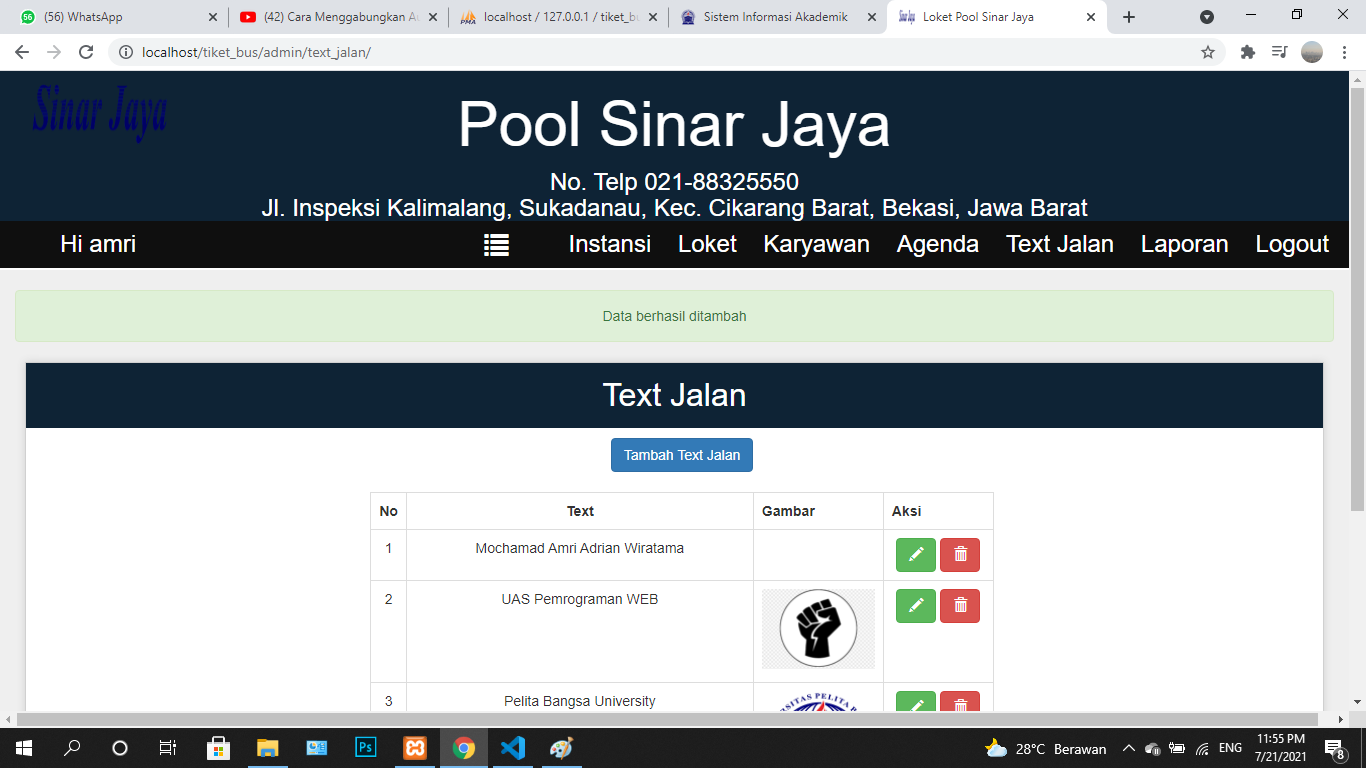
Task: Edit the Pelita Bangsa University text entry
Action: pyautogui.click(x=915, y=705)
